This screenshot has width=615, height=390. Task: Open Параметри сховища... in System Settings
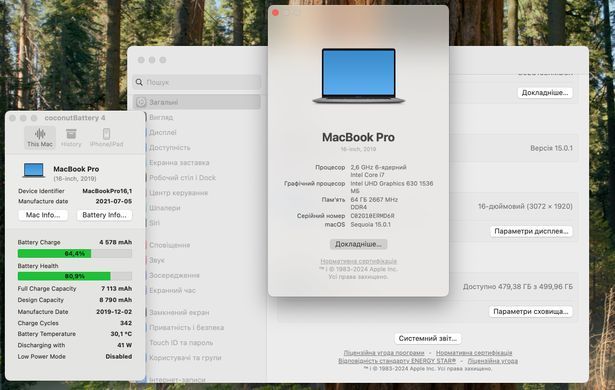(x=530, y=312)
